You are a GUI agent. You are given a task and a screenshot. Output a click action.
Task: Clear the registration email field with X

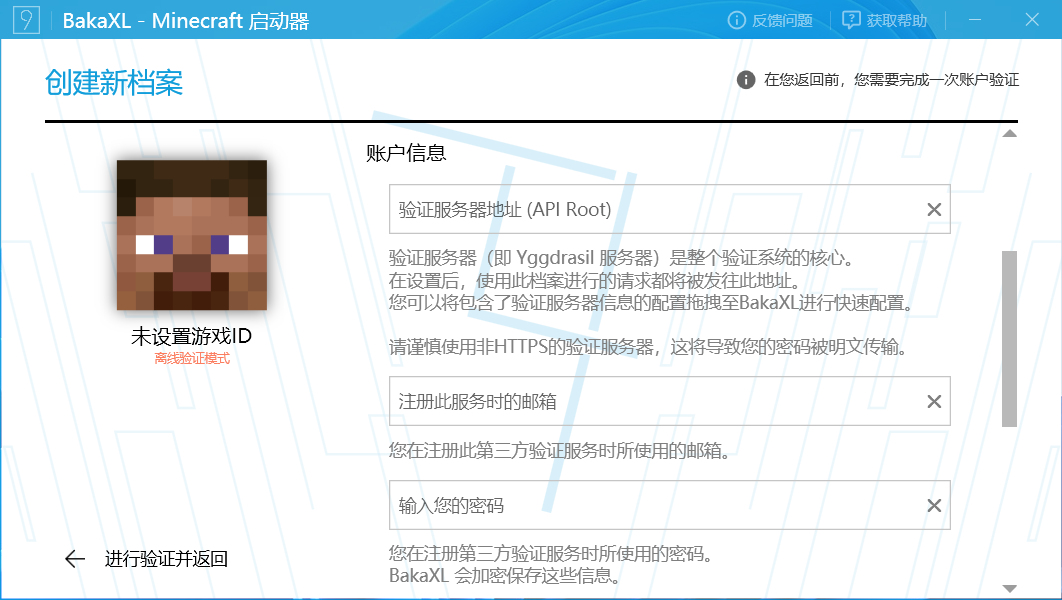click(x=934, y=401)
